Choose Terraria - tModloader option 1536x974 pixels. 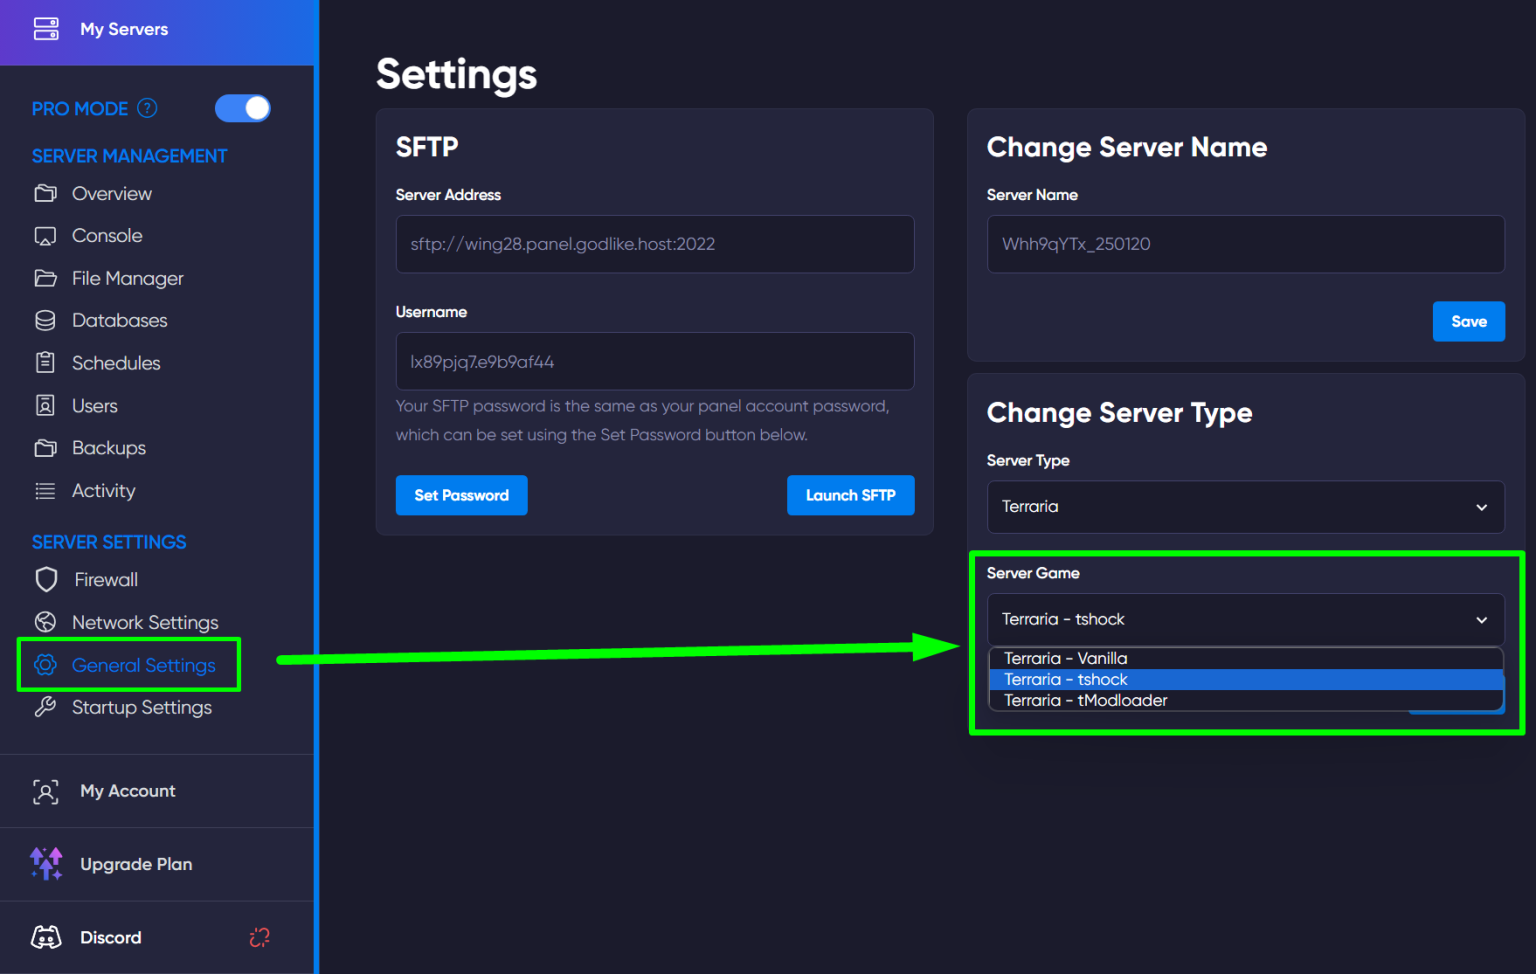click(x=1245, y=700)
